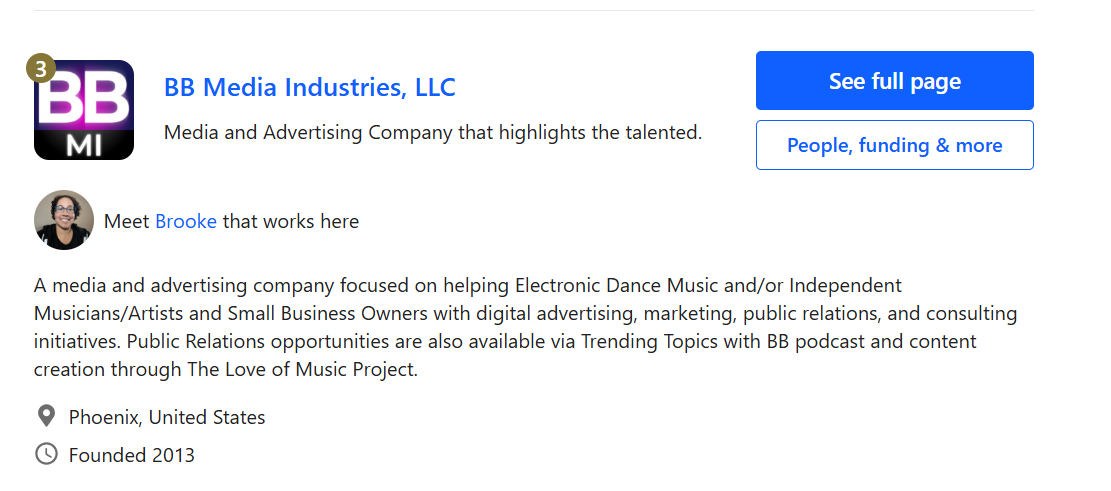The height and width of the screenshot is (491, 1111).
Task: Click the BB MI company logo
Action: click(84, 111)
